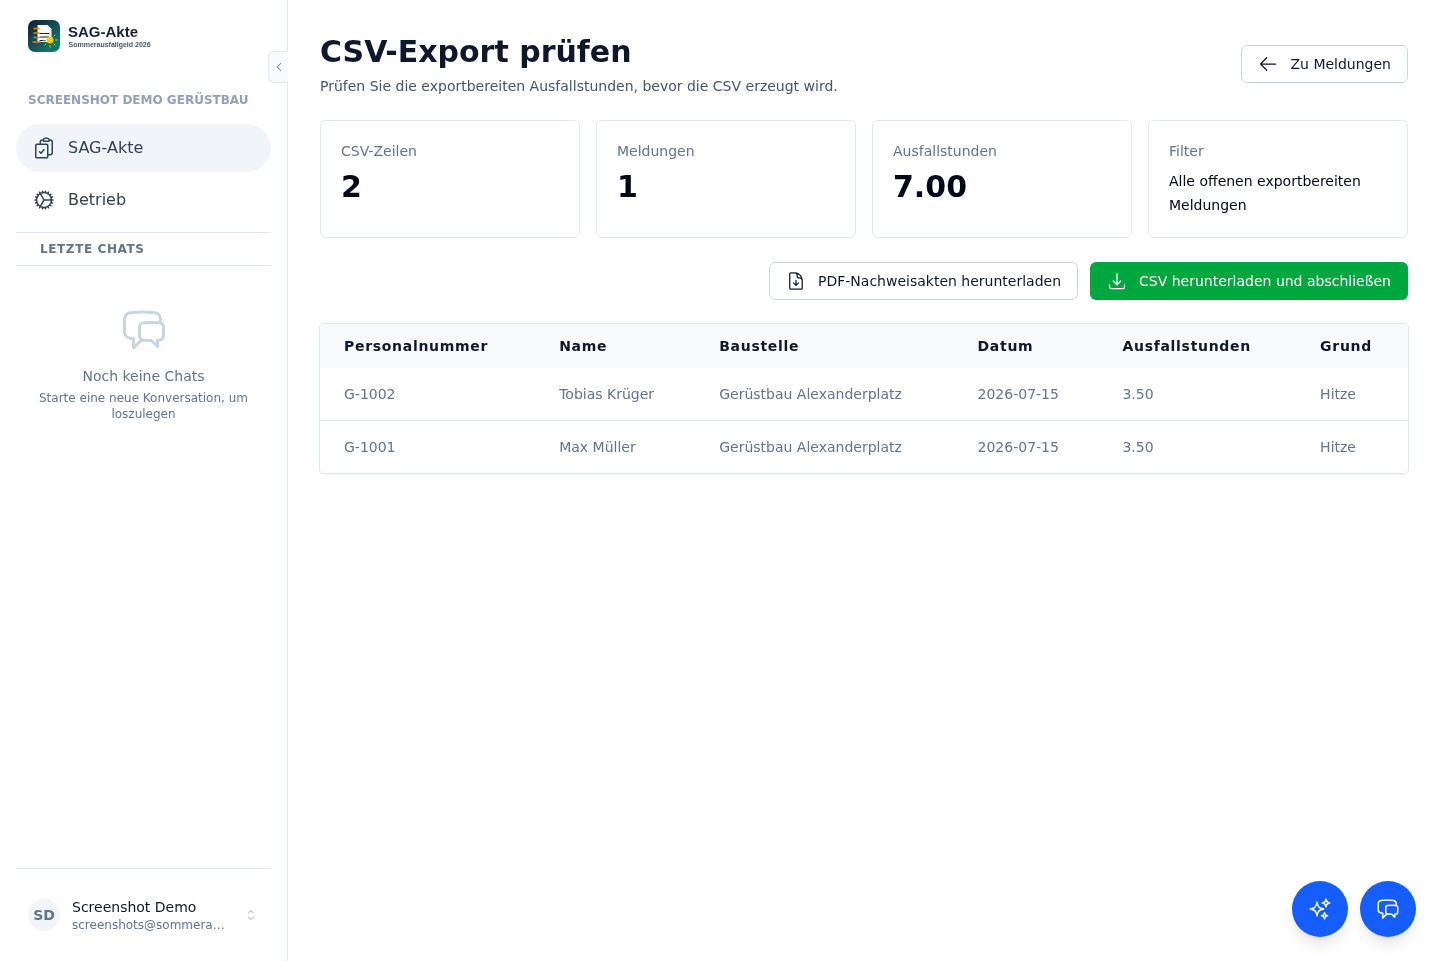Download the PDF-Nachweisakten
The height and width of the screenshot is (961, 1440).
tap(923, 281)
